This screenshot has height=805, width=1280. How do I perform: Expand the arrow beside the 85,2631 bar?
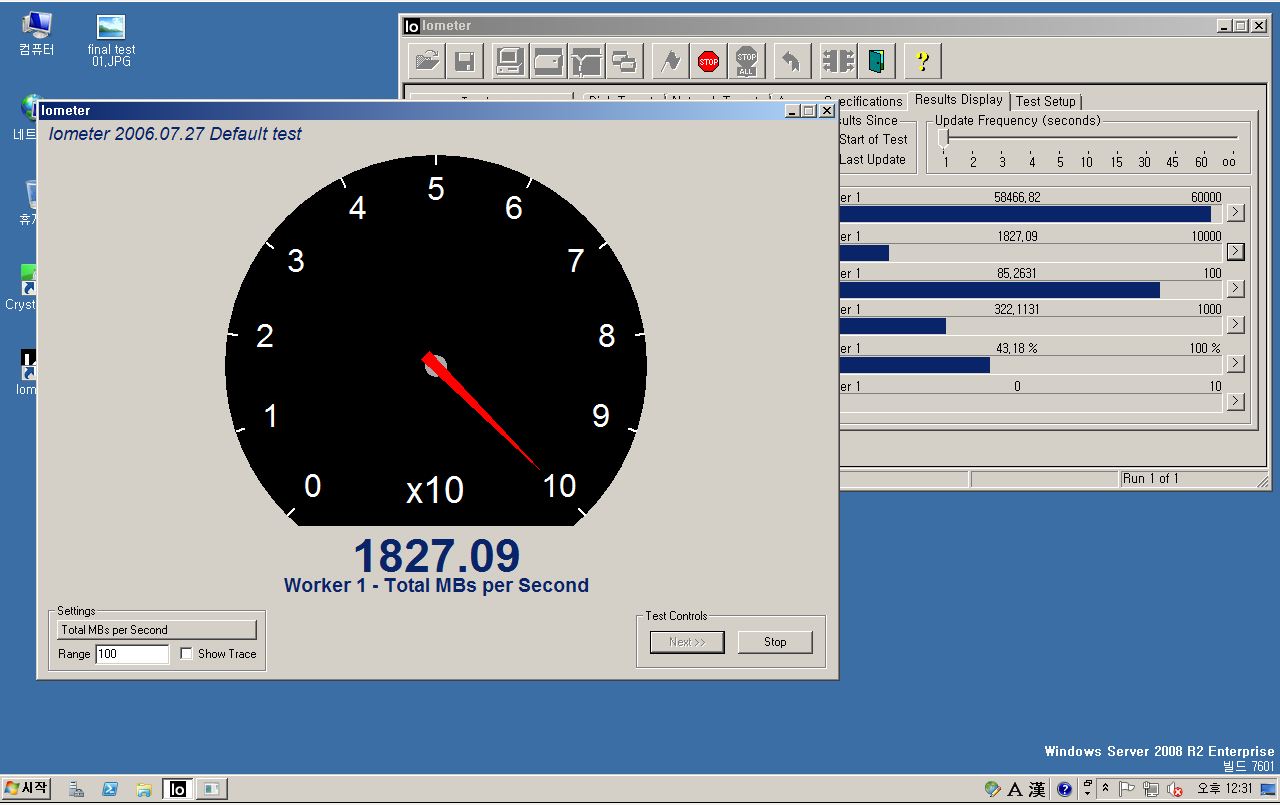(x=1236, y=289)
